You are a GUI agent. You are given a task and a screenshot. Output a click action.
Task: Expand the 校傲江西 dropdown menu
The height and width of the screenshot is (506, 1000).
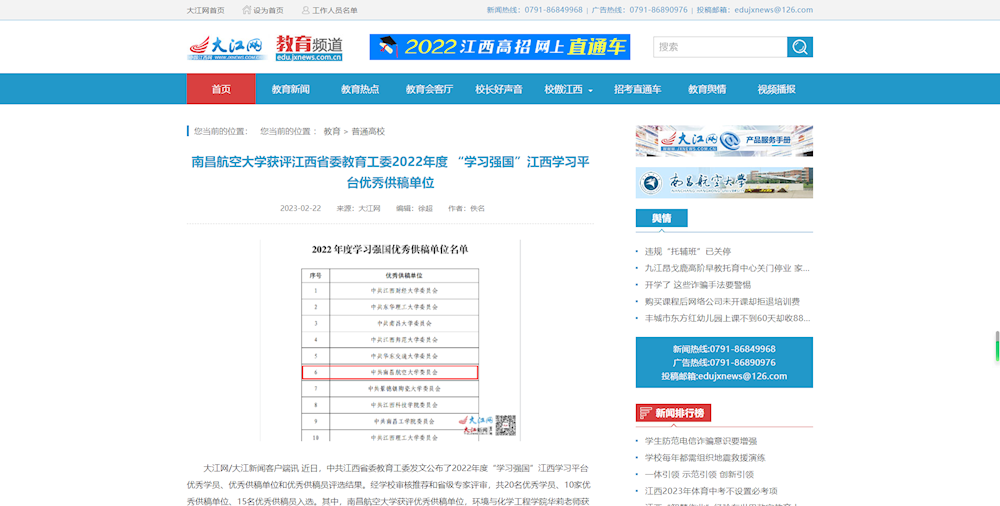568,89
